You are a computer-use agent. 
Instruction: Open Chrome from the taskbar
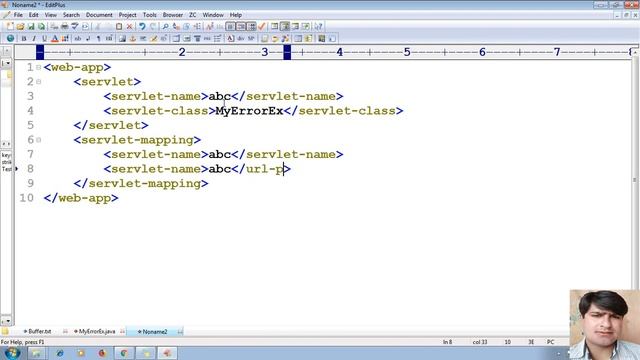coord(124,353)
